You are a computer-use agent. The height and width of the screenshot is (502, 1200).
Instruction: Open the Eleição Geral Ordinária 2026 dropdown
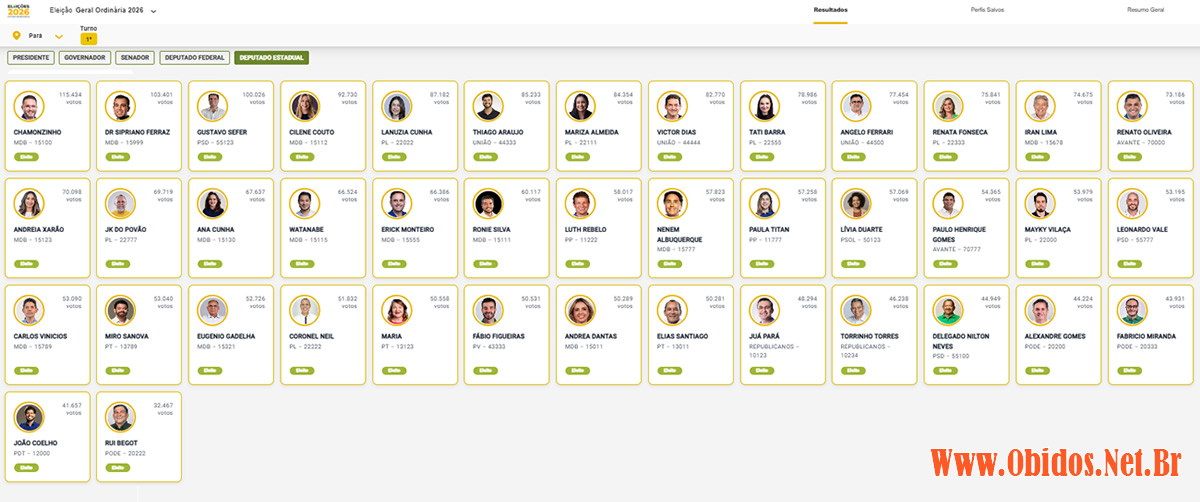(103, 10)
